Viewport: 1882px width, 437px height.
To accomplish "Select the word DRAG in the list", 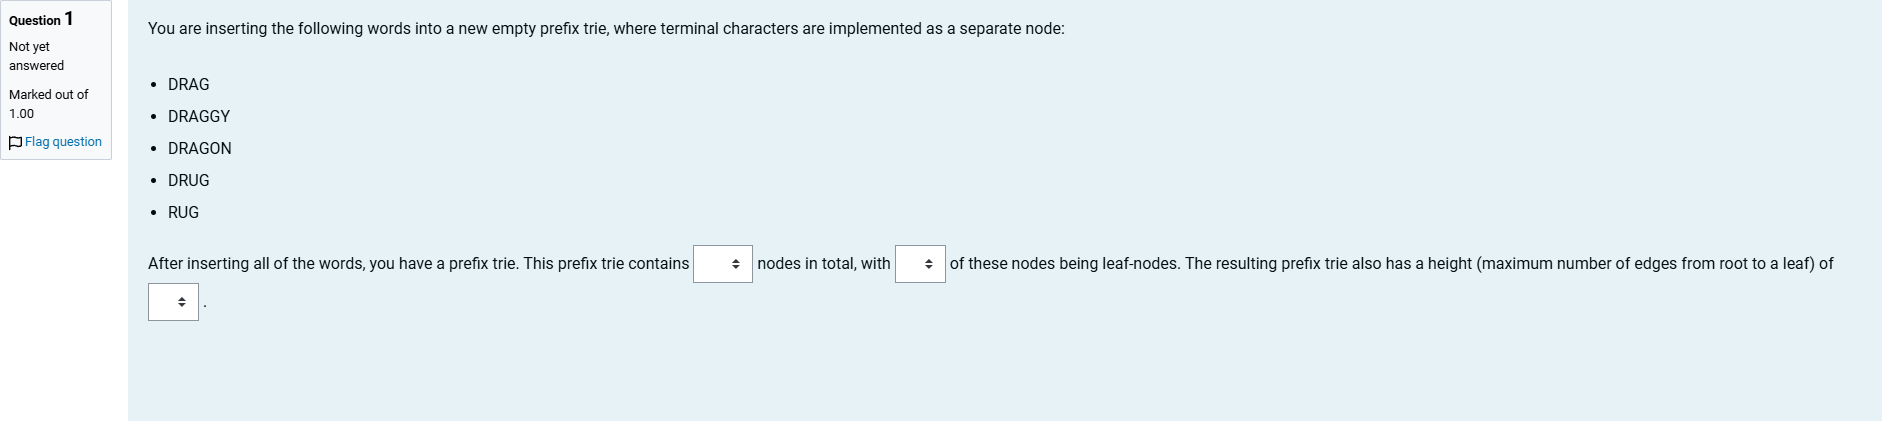I will click(189, 85).
